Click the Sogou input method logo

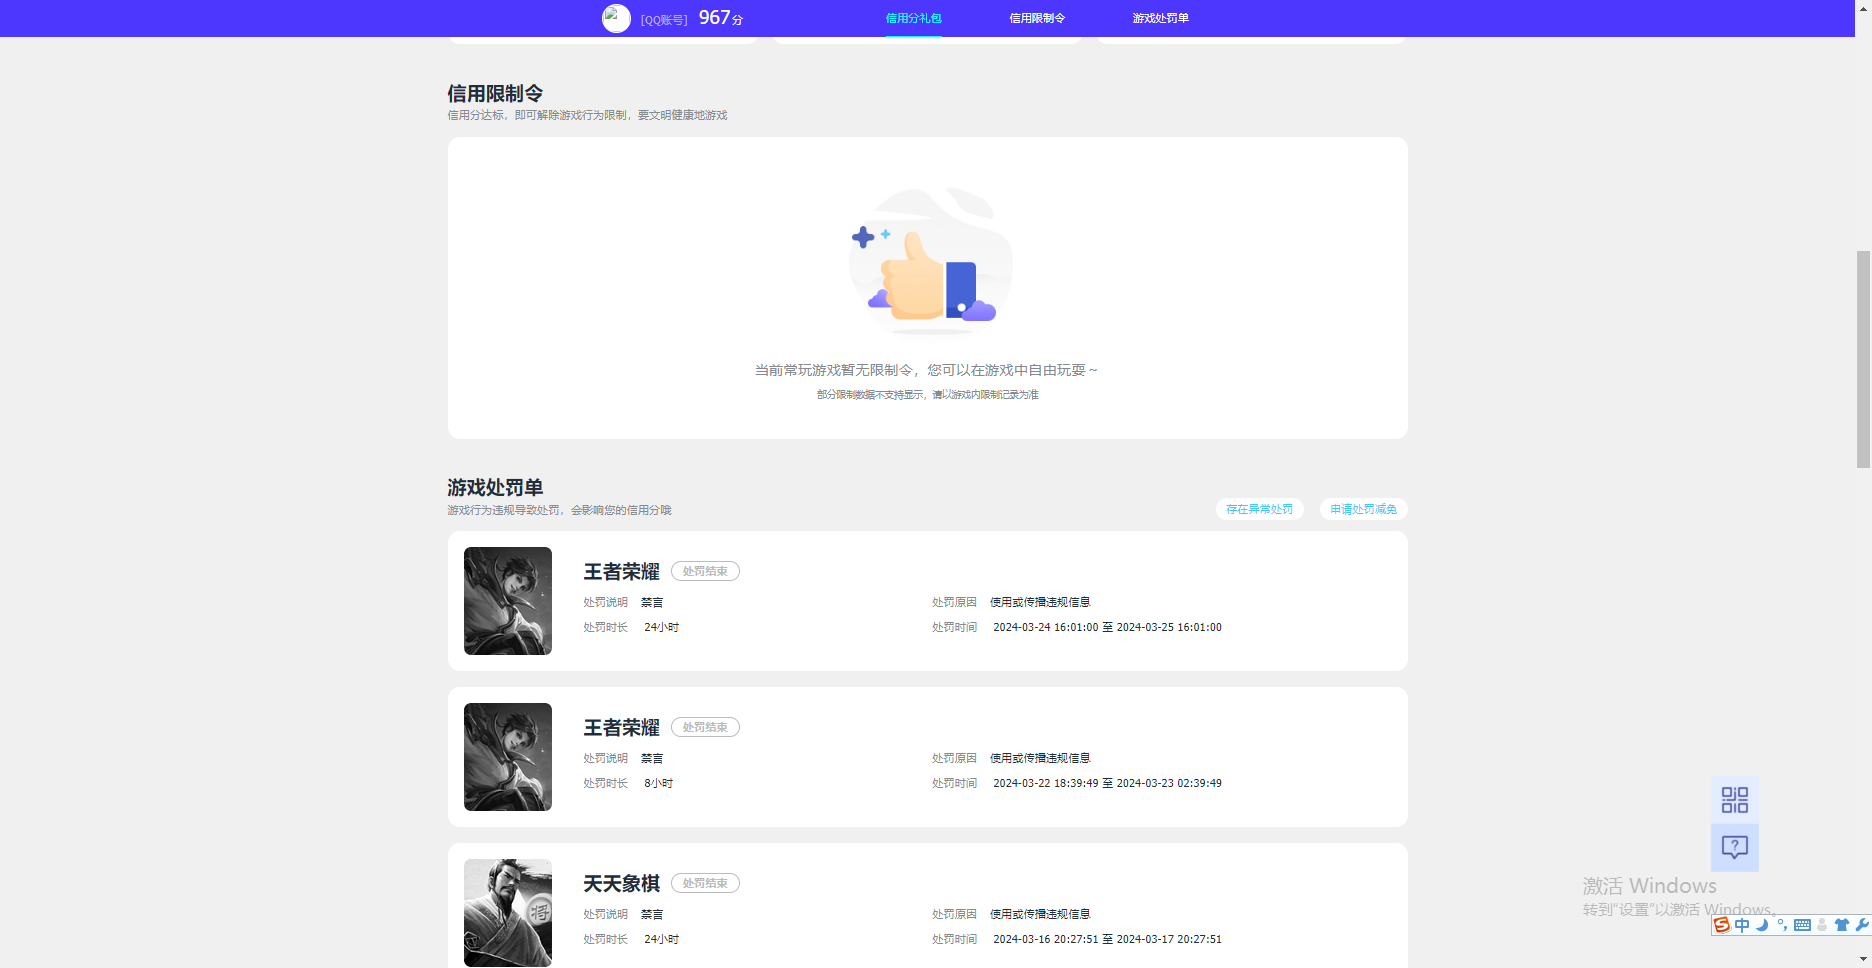(1722, 925)
